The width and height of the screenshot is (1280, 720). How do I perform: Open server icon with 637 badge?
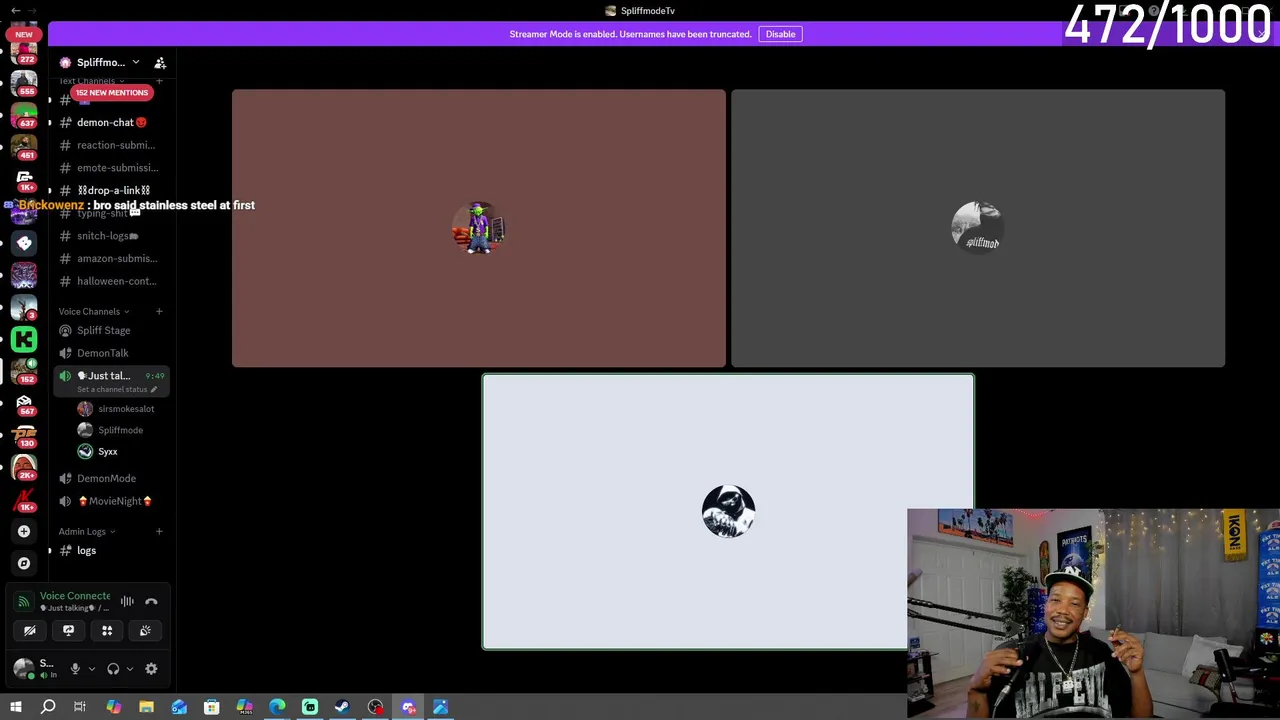24,115
